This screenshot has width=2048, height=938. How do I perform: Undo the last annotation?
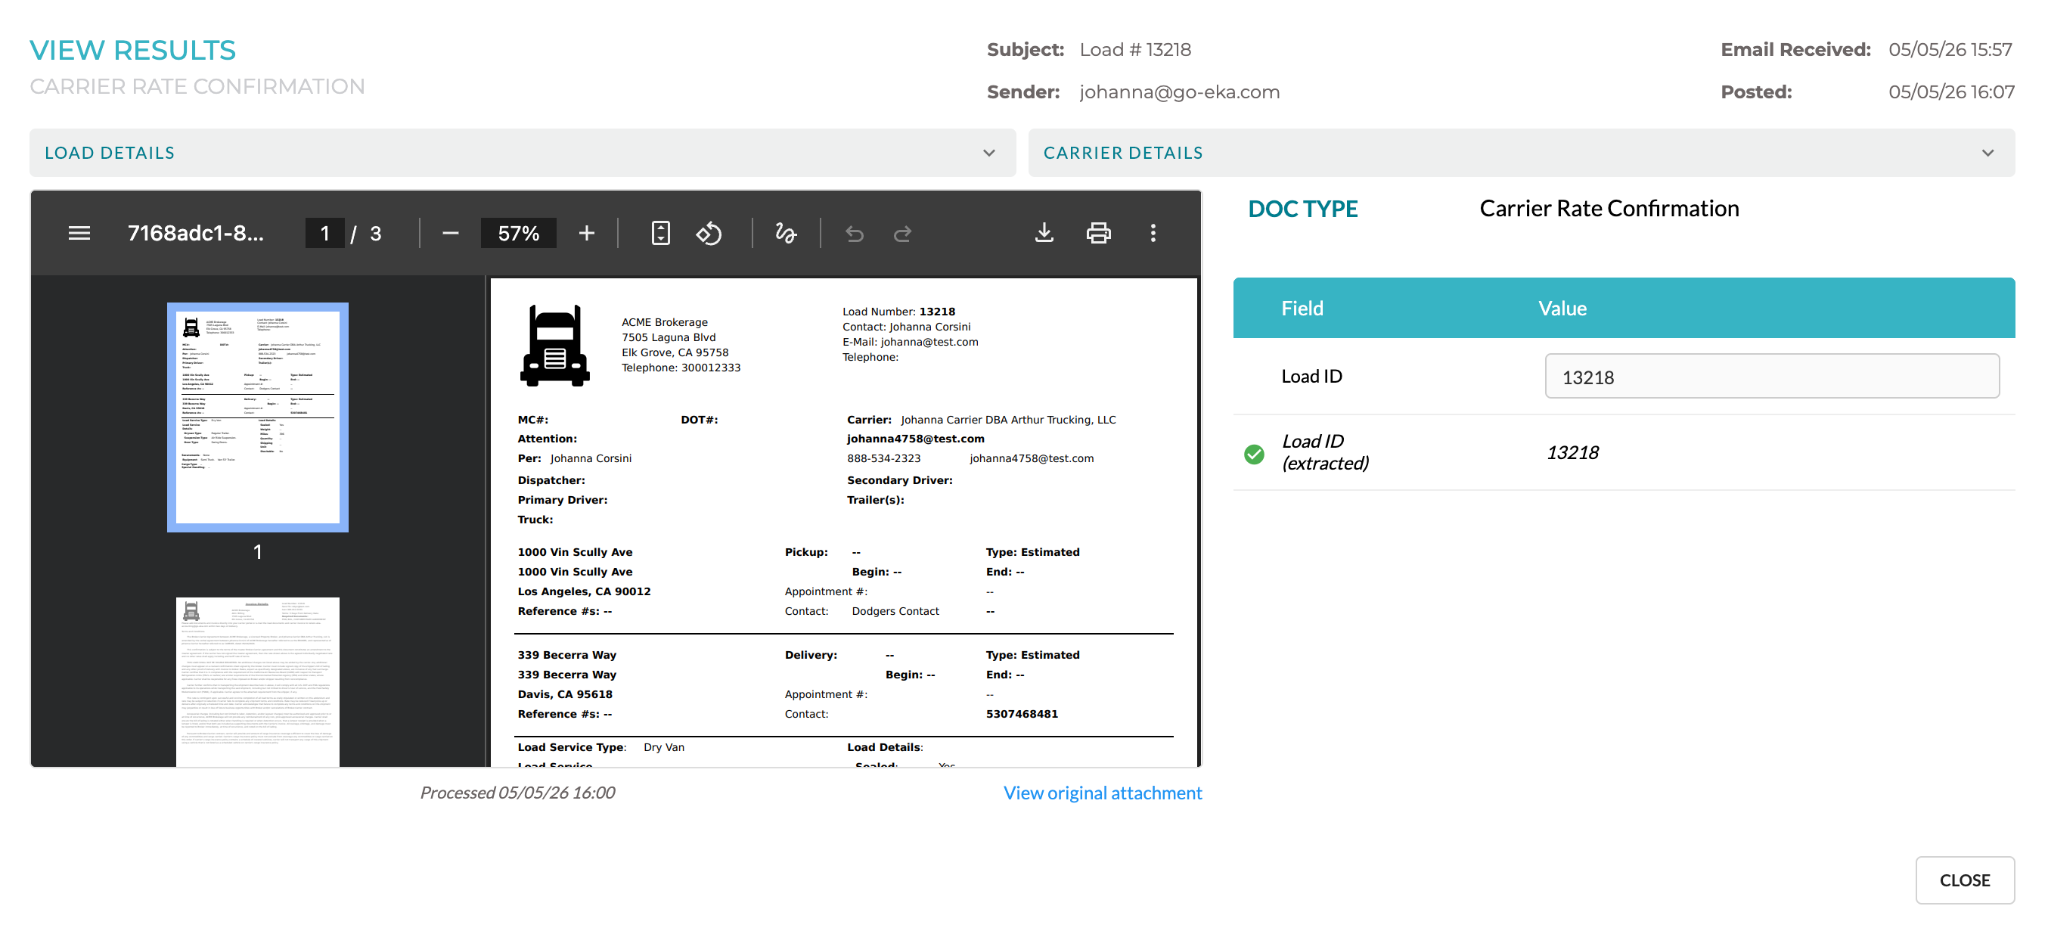pyautogui.click(x=855, y=233)
